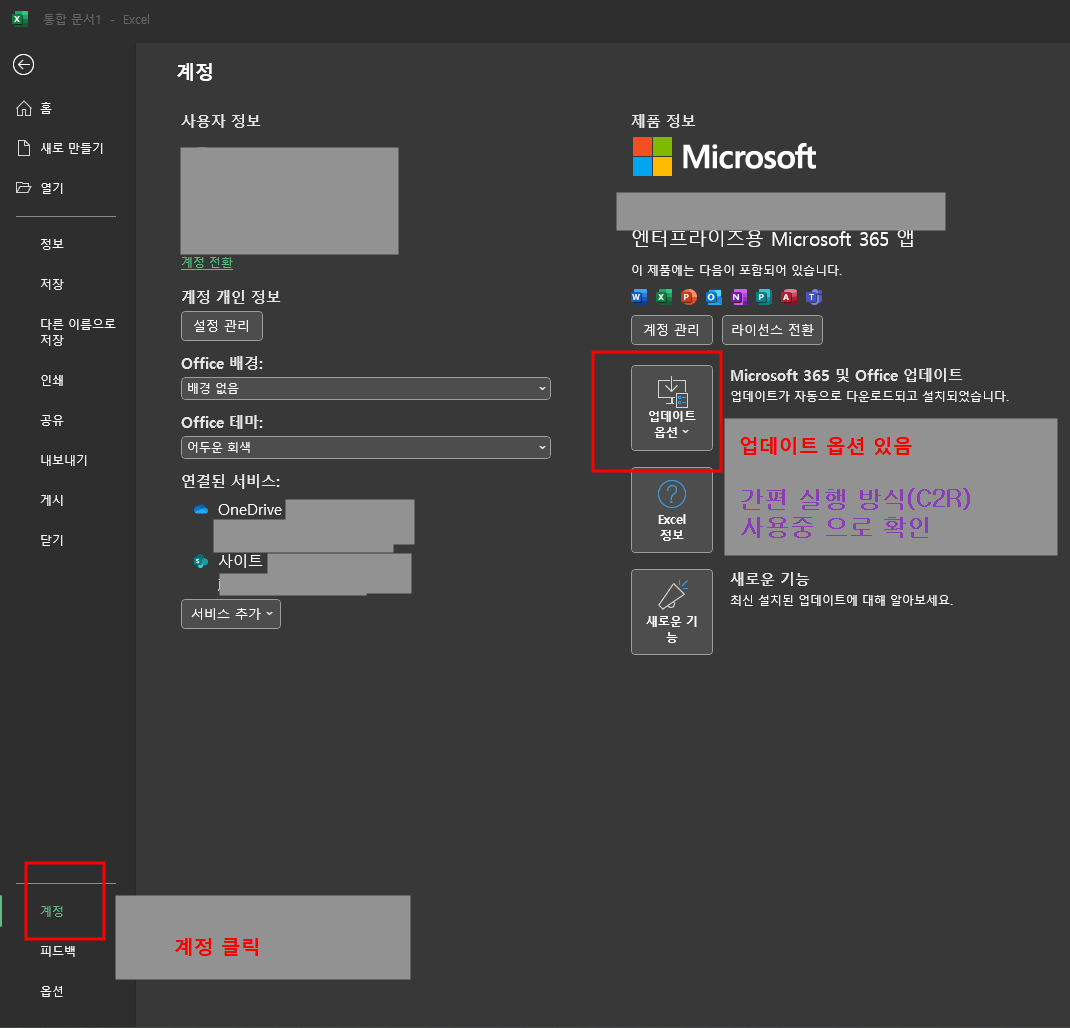This screenshot has width=1070, height=1028.
Task: Open 피드백 in the sidebar
Action: pos(58,951)
